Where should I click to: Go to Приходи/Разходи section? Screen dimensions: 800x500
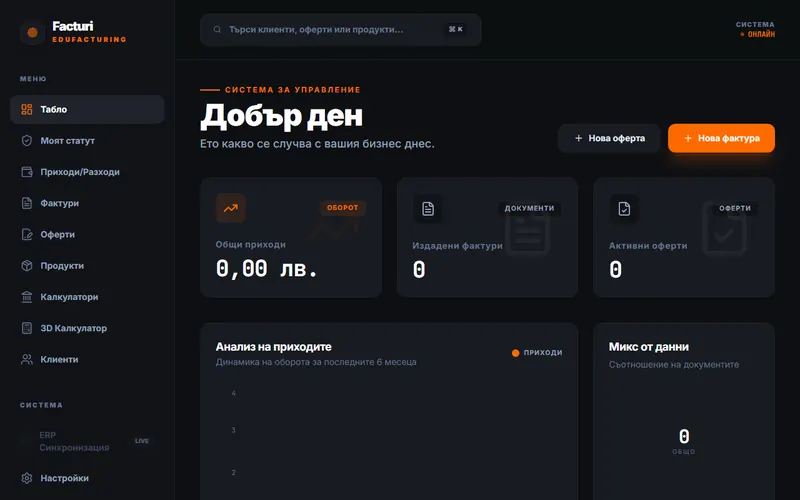[x=87, y=172]
